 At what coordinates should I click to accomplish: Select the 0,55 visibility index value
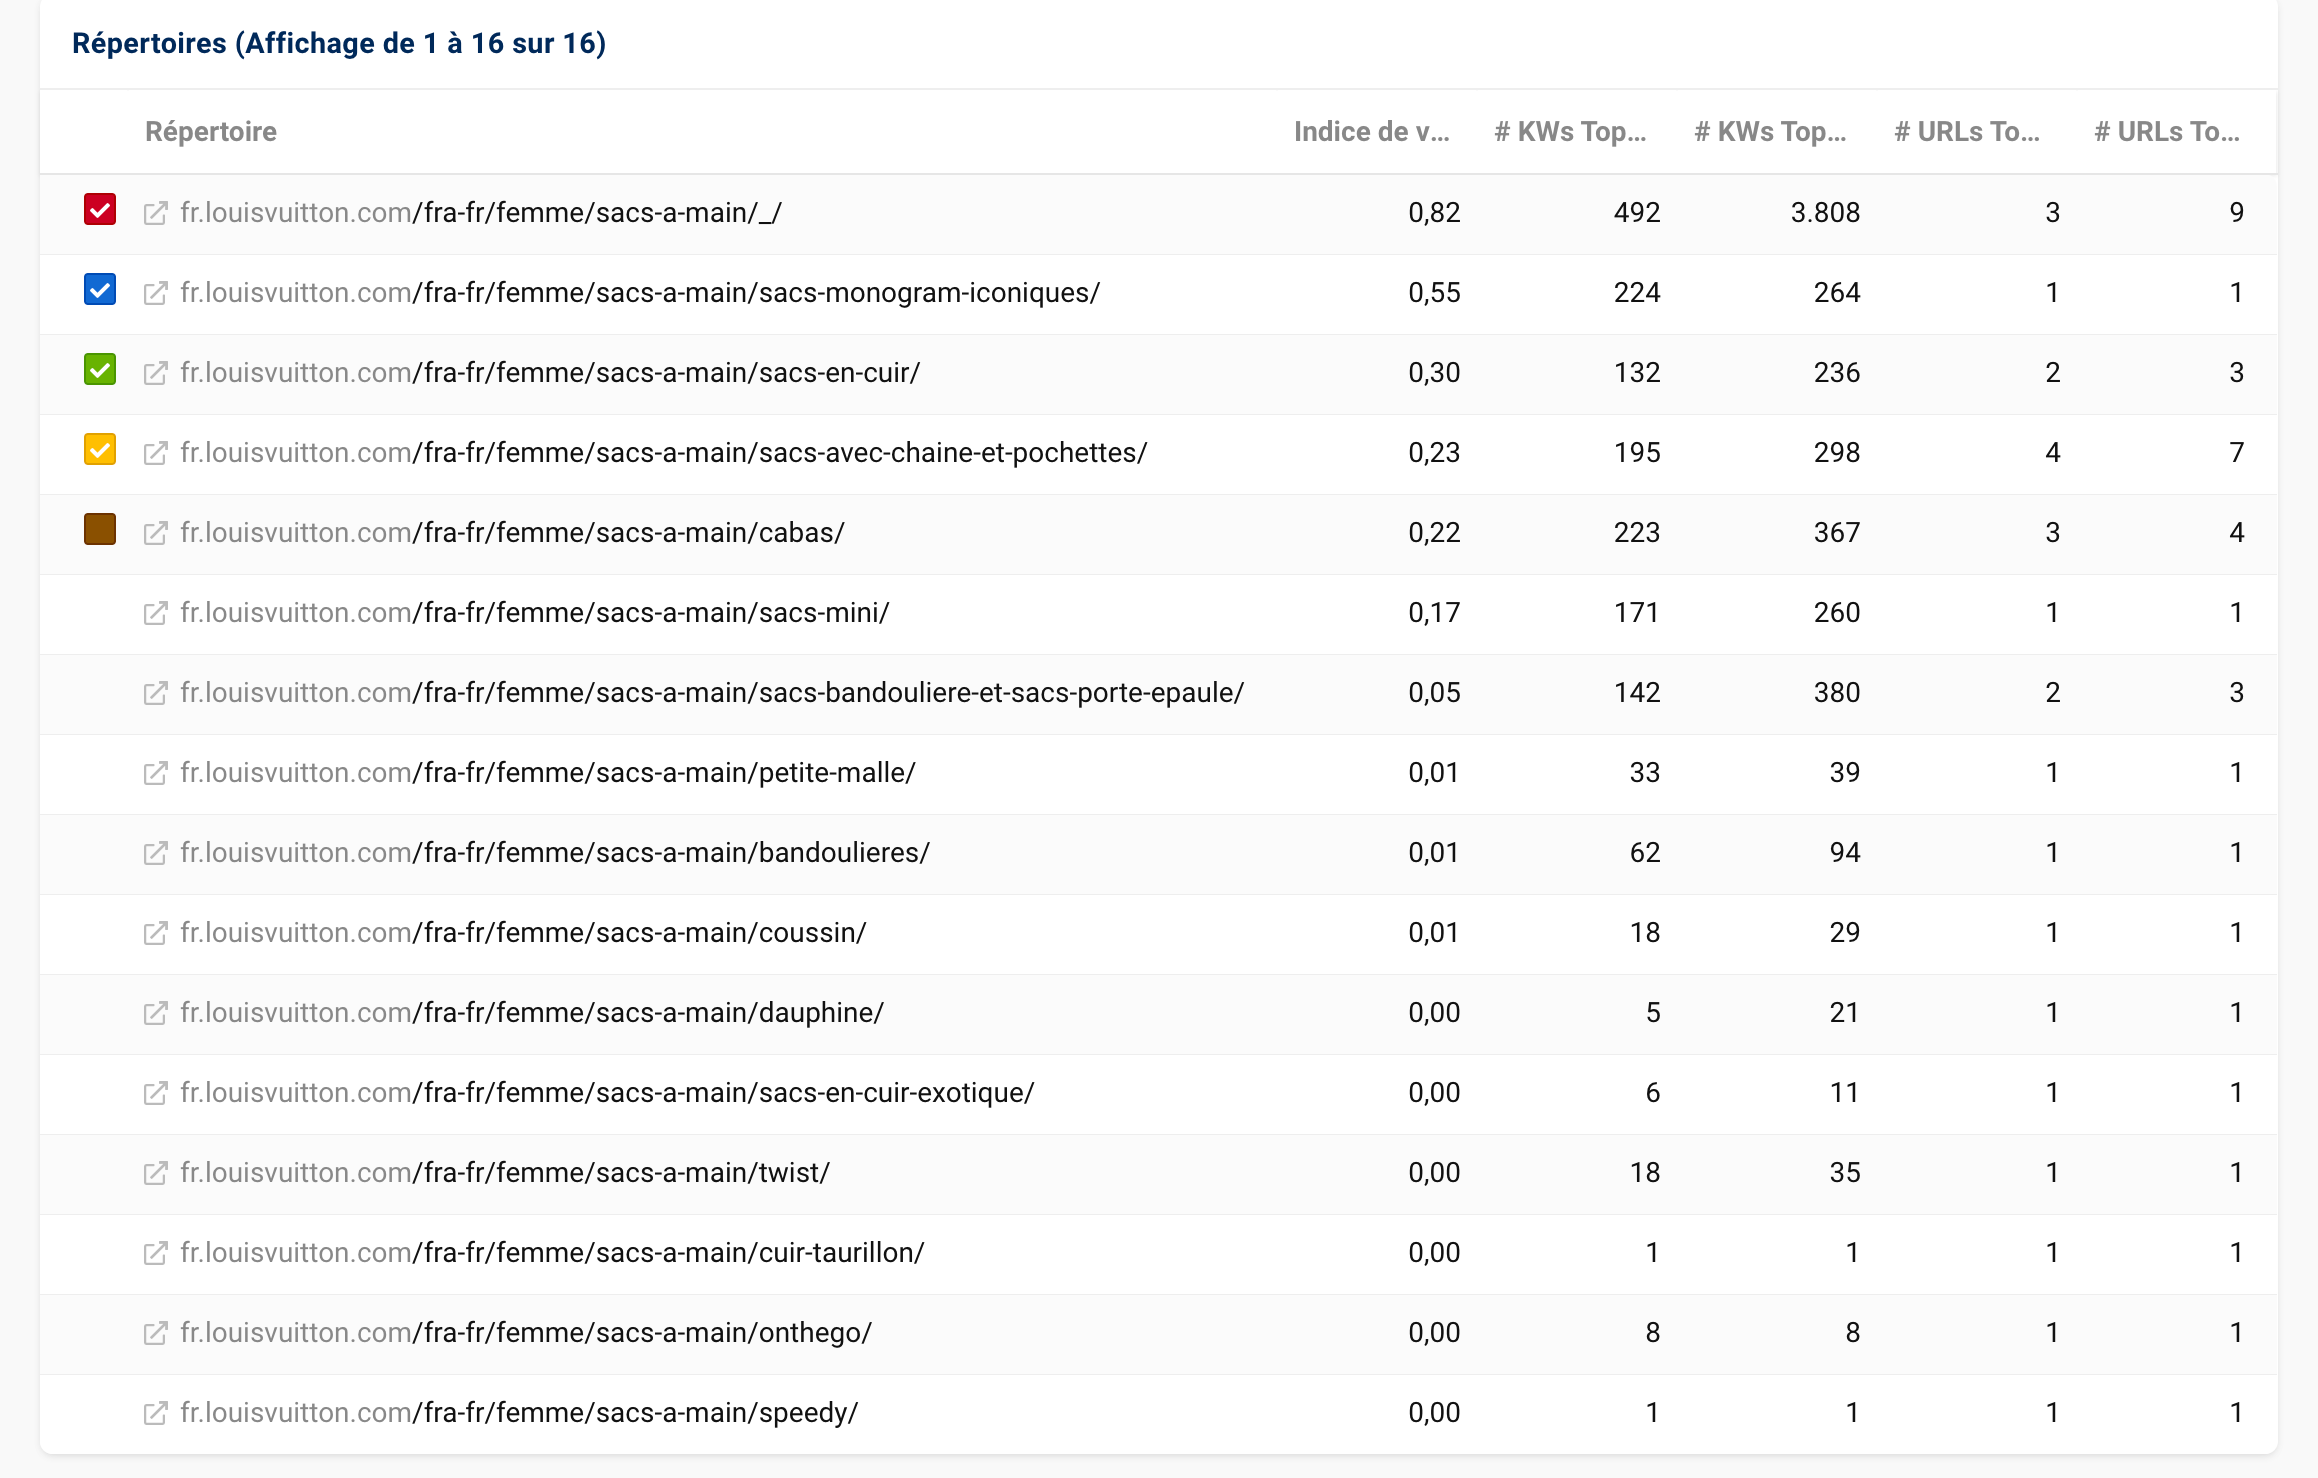tap(1434, 293)
